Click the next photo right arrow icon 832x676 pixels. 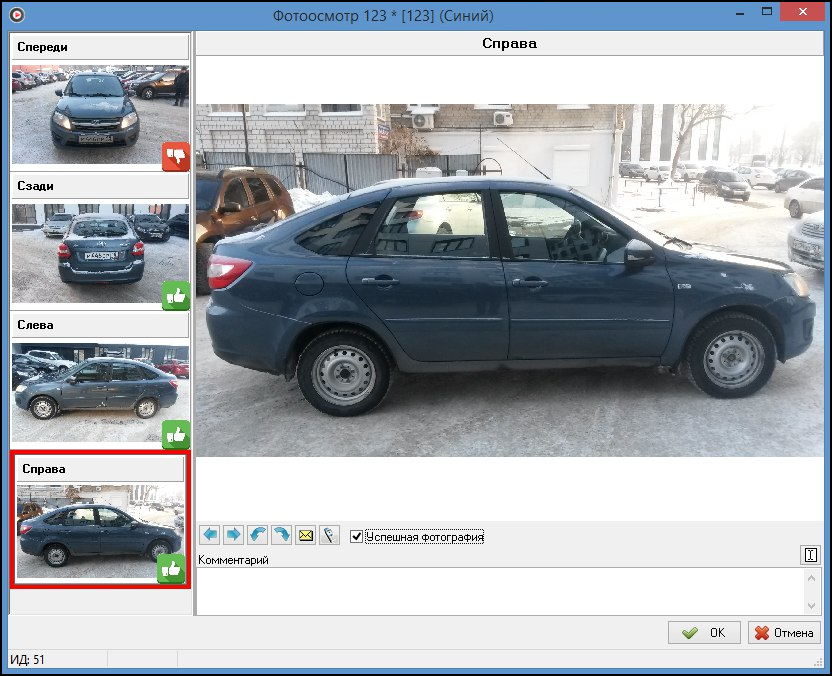coord(233,536)
